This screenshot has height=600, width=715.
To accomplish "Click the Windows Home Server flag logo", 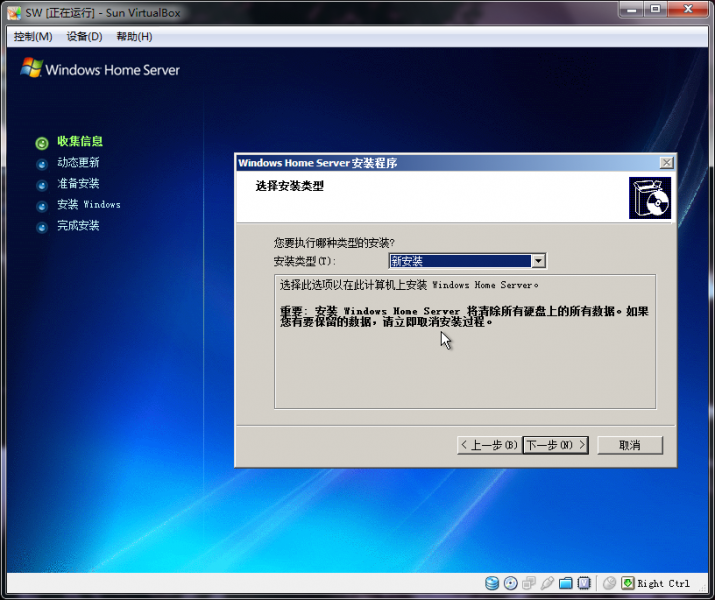I will point(31,68).
